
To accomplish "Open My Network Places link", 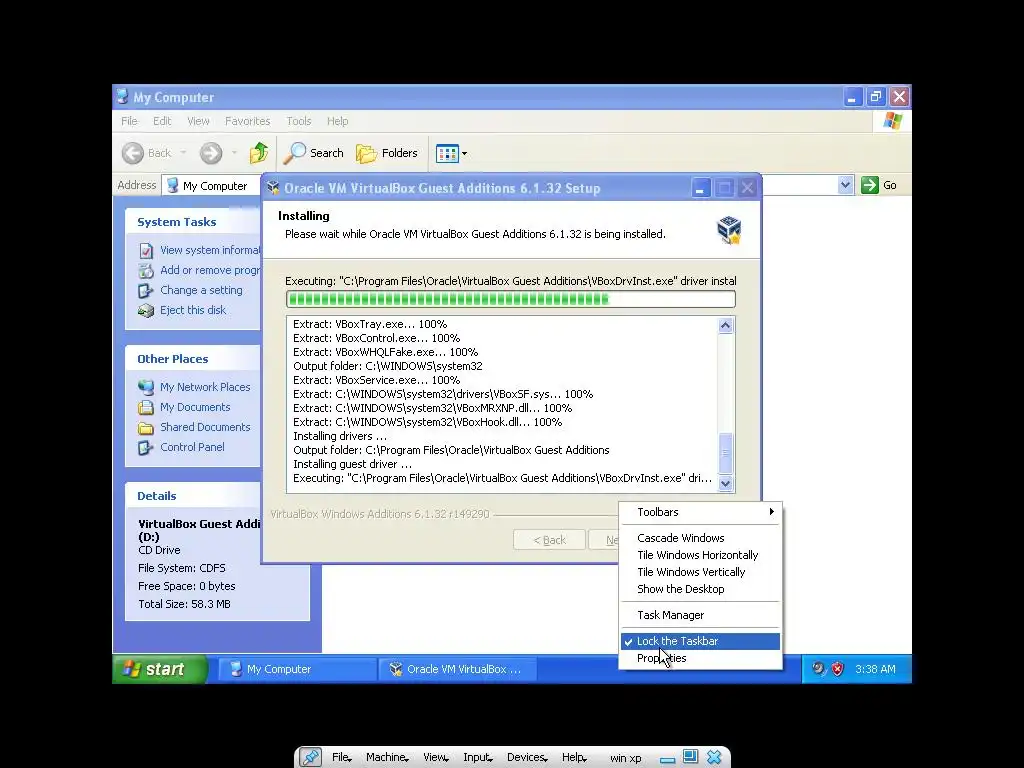I will 205,387.
